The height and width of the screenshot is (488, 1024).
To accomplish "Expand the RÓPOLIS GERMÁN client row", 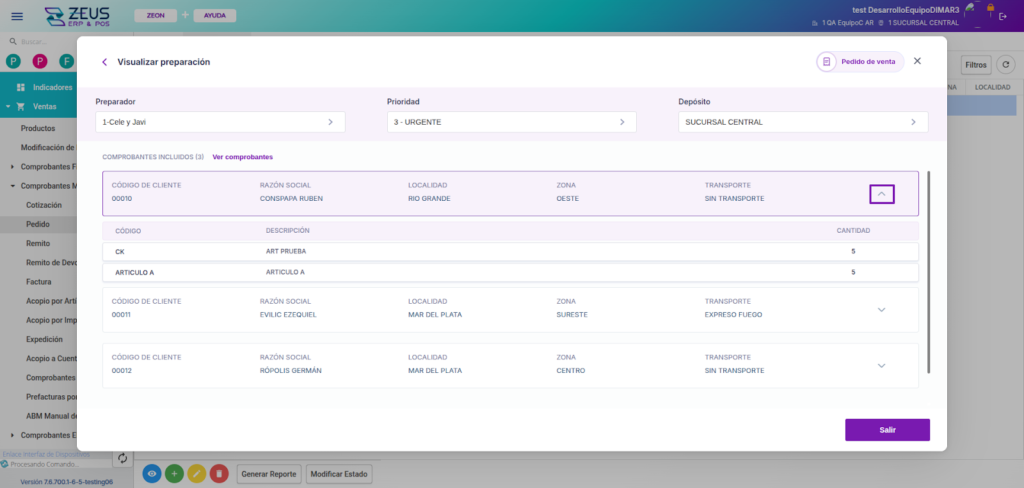I will [x=881, y=366].
